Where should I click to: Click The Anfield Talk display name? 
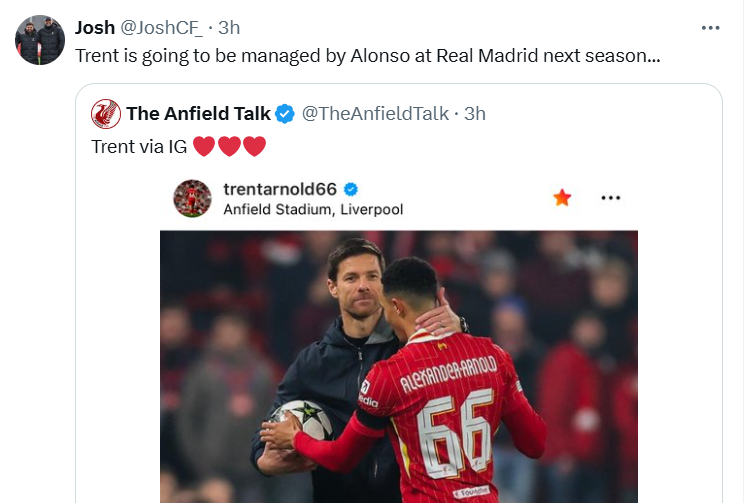click(x=198, y=114)
